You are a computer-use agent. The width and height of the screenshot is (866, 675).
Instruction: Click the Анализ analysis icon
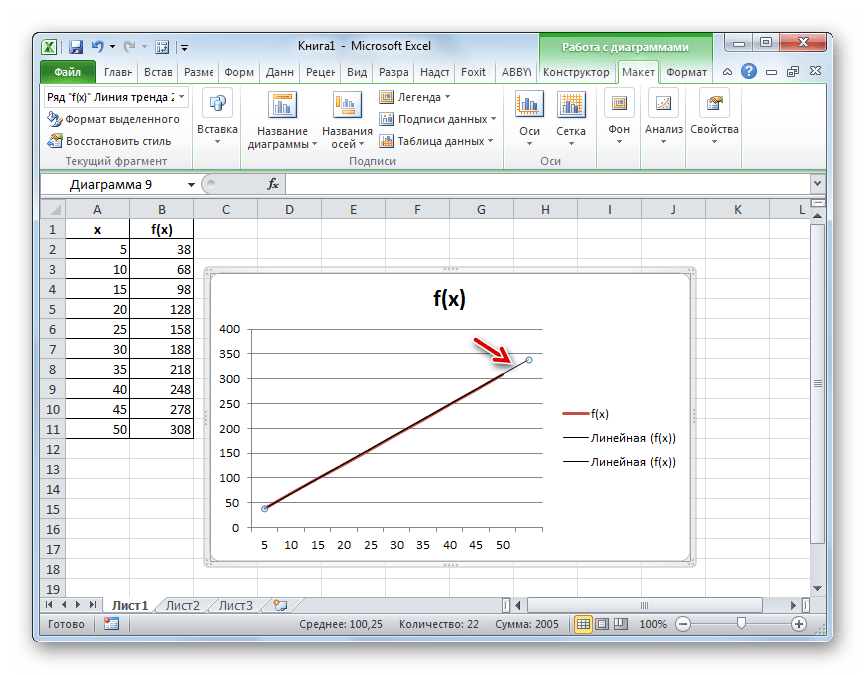[663, 103]
